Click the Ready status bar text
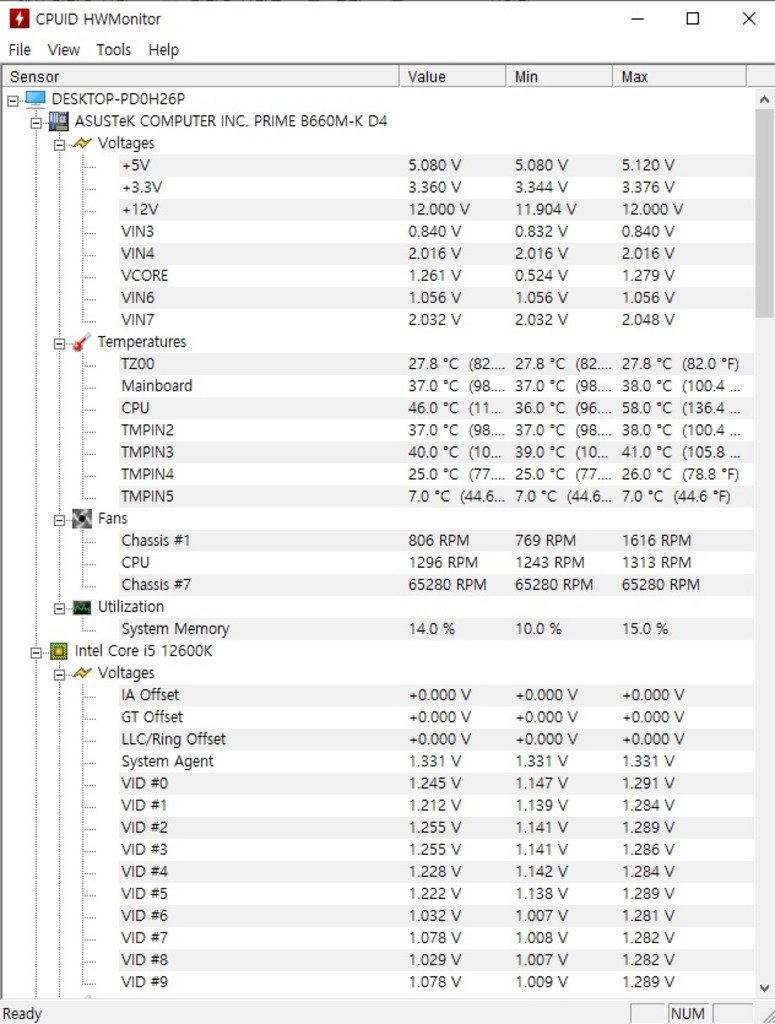This screenshot has height=1024, width=775. click(x=22, y=1014)
